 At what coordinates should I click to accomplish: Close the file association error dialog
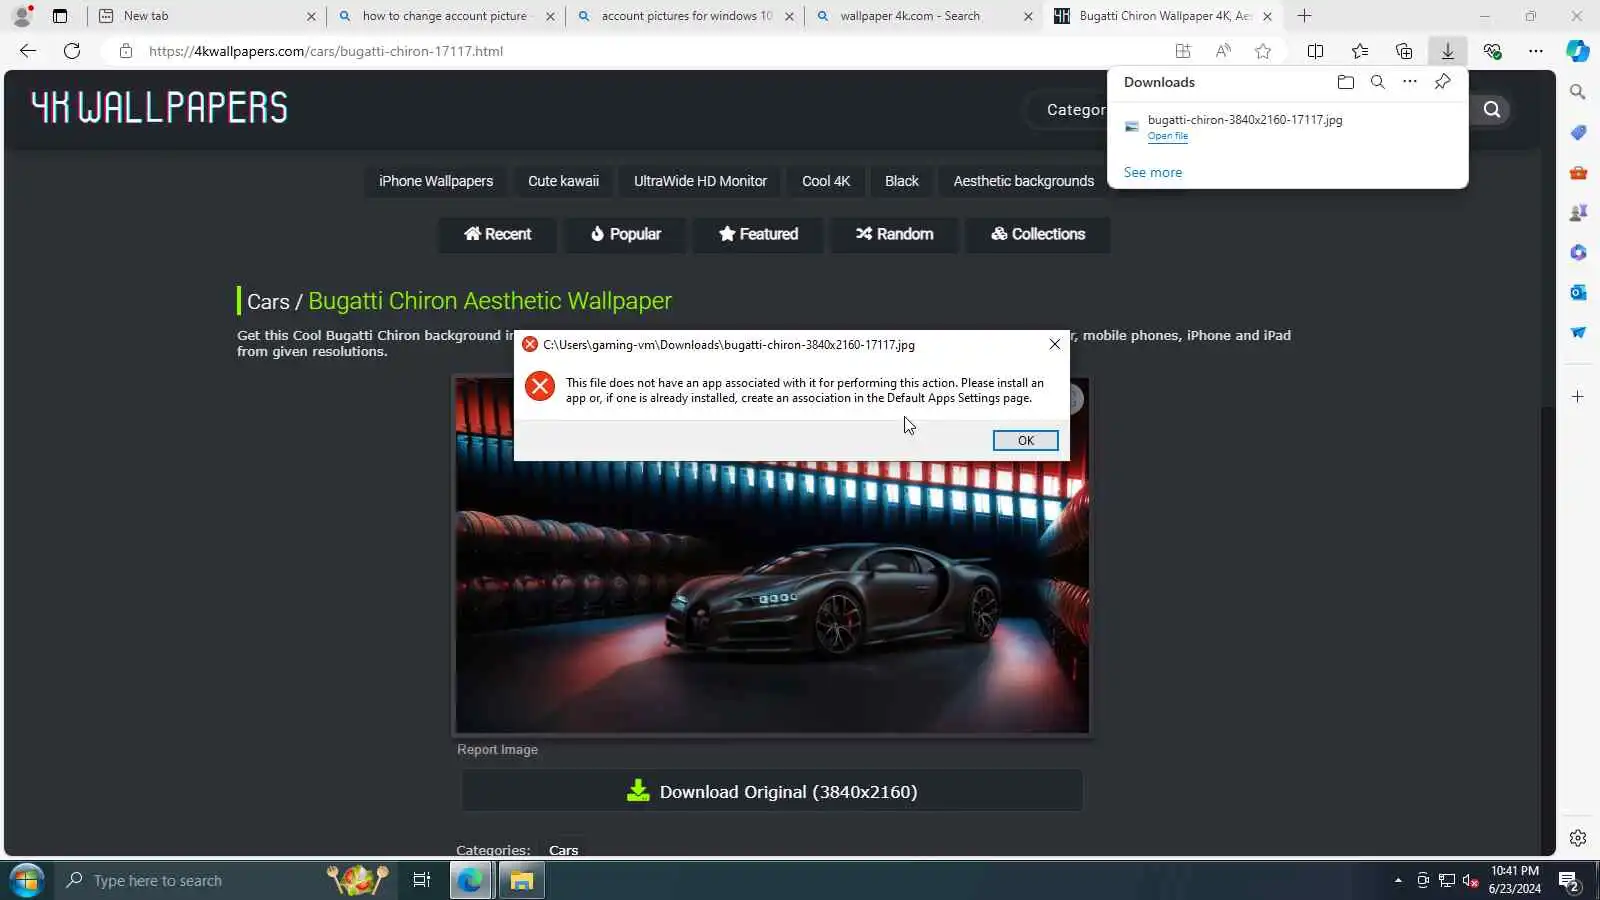tap(1054, 344)
